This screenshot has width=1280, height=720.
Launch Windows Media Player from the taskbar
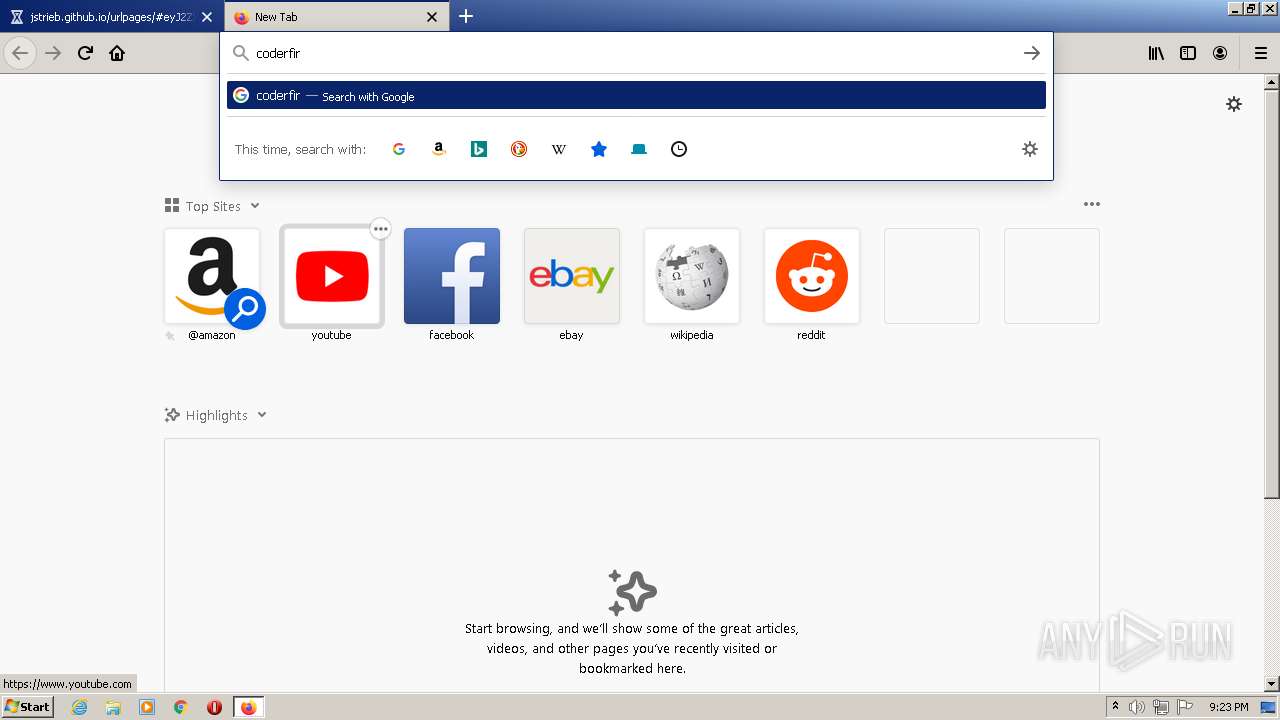(x=147, y=707)
